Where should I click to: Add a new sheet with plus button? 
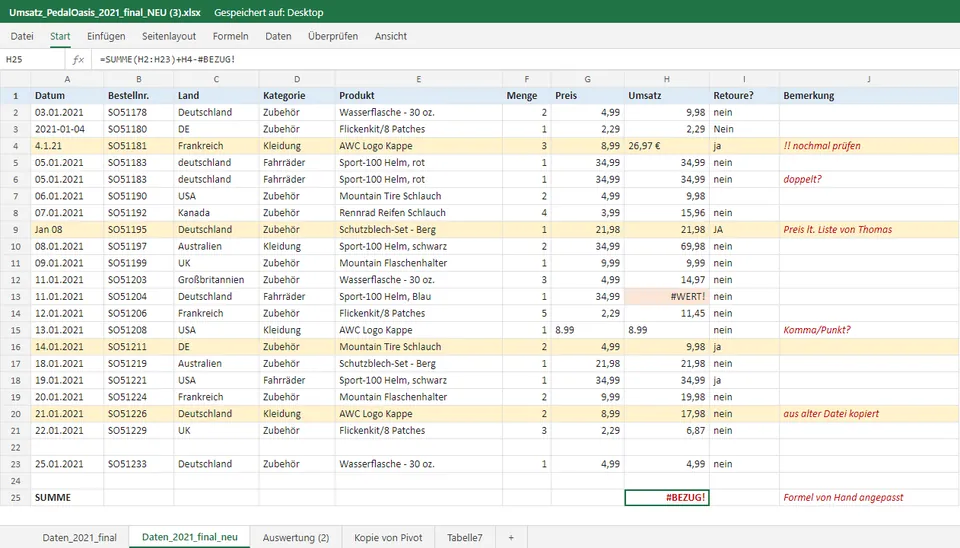[x=511, y=538]
